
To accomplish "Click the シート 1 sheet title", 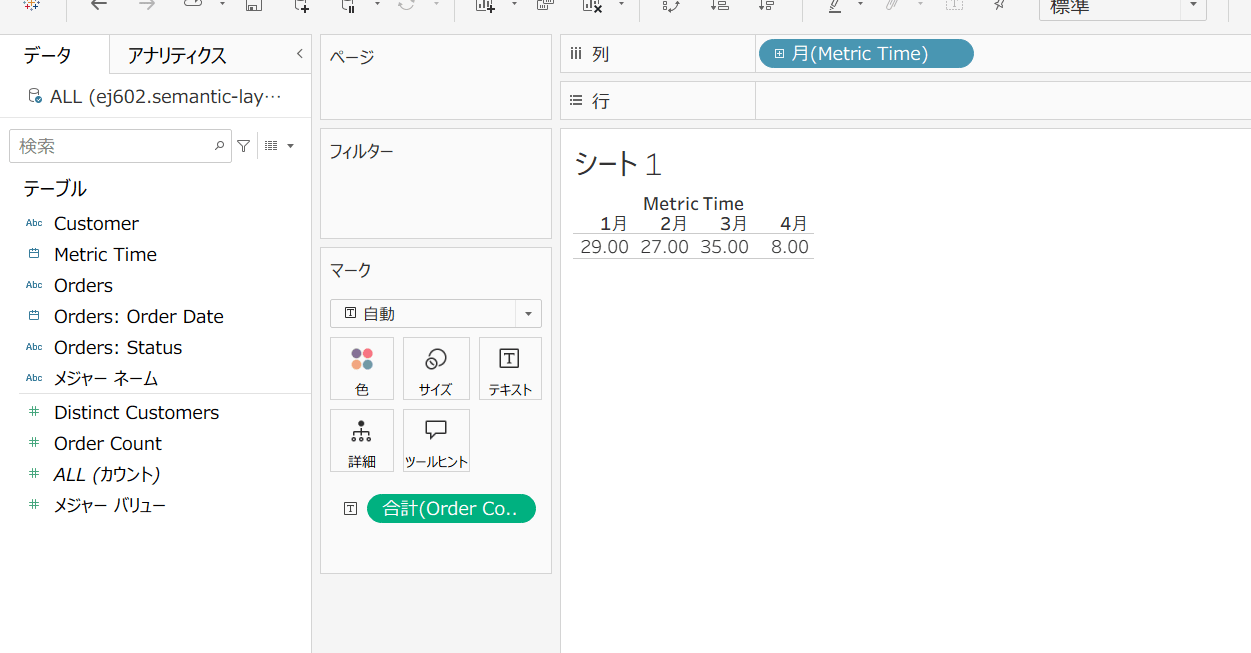I will click(x=618, y=164).
